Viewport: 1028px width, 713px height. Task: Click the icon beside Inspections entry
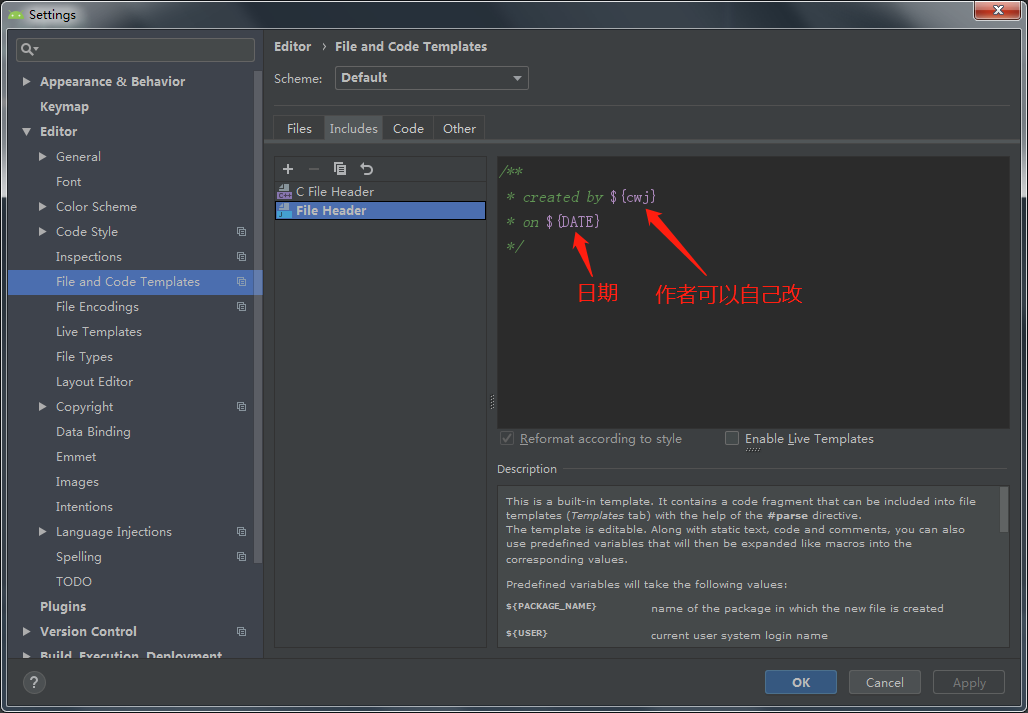point(239,256)
